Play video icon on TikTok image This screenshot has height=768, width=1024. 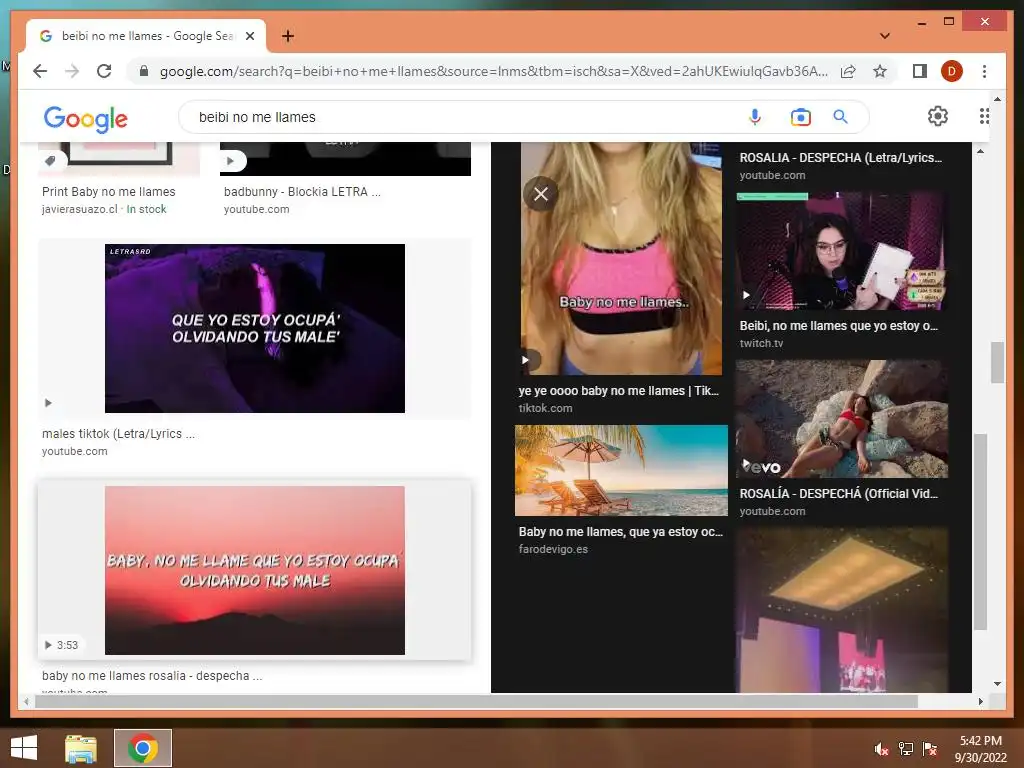pos(526,360)
